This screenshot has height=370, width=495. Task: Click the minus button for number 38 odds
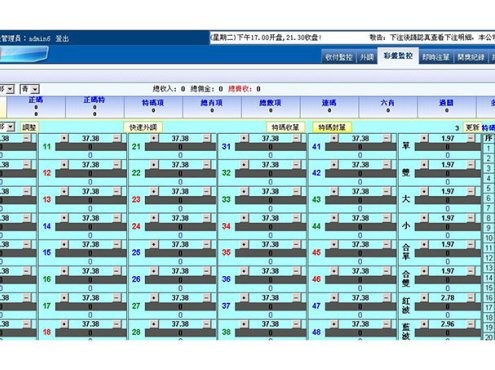click(296, 324)
